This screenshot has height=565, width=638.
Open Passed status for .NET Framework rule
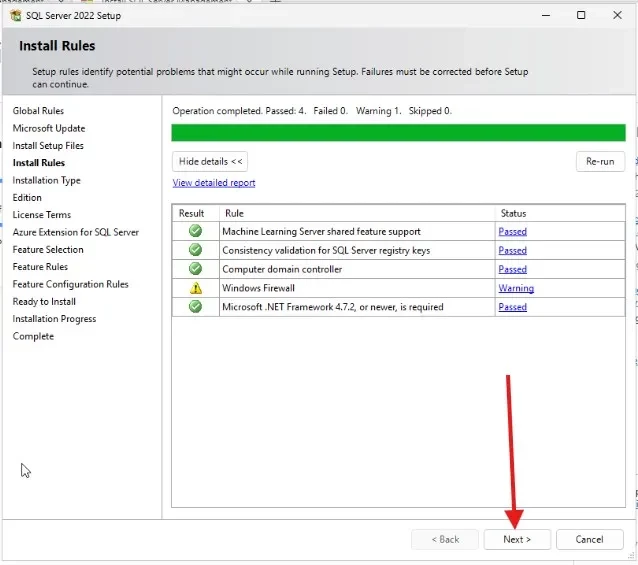[x=513, y=307]
